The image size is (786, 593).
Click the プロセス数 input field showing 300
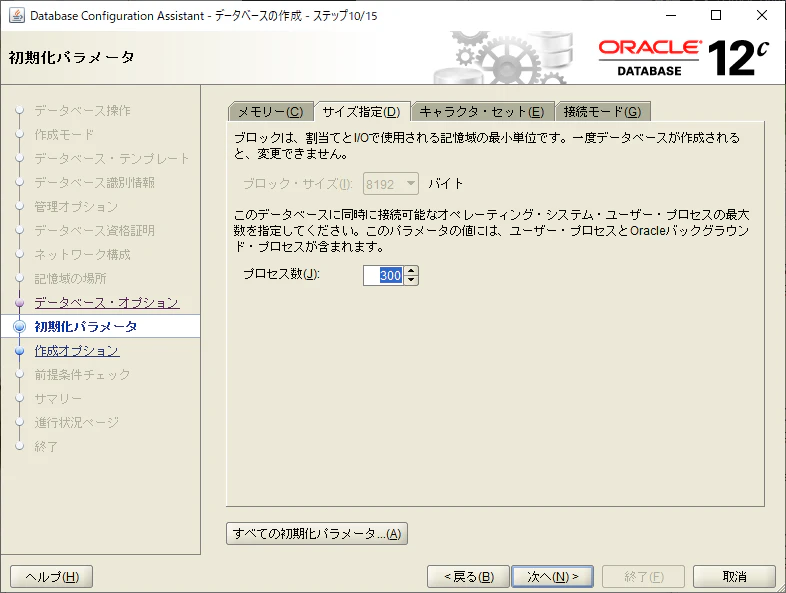383,275
